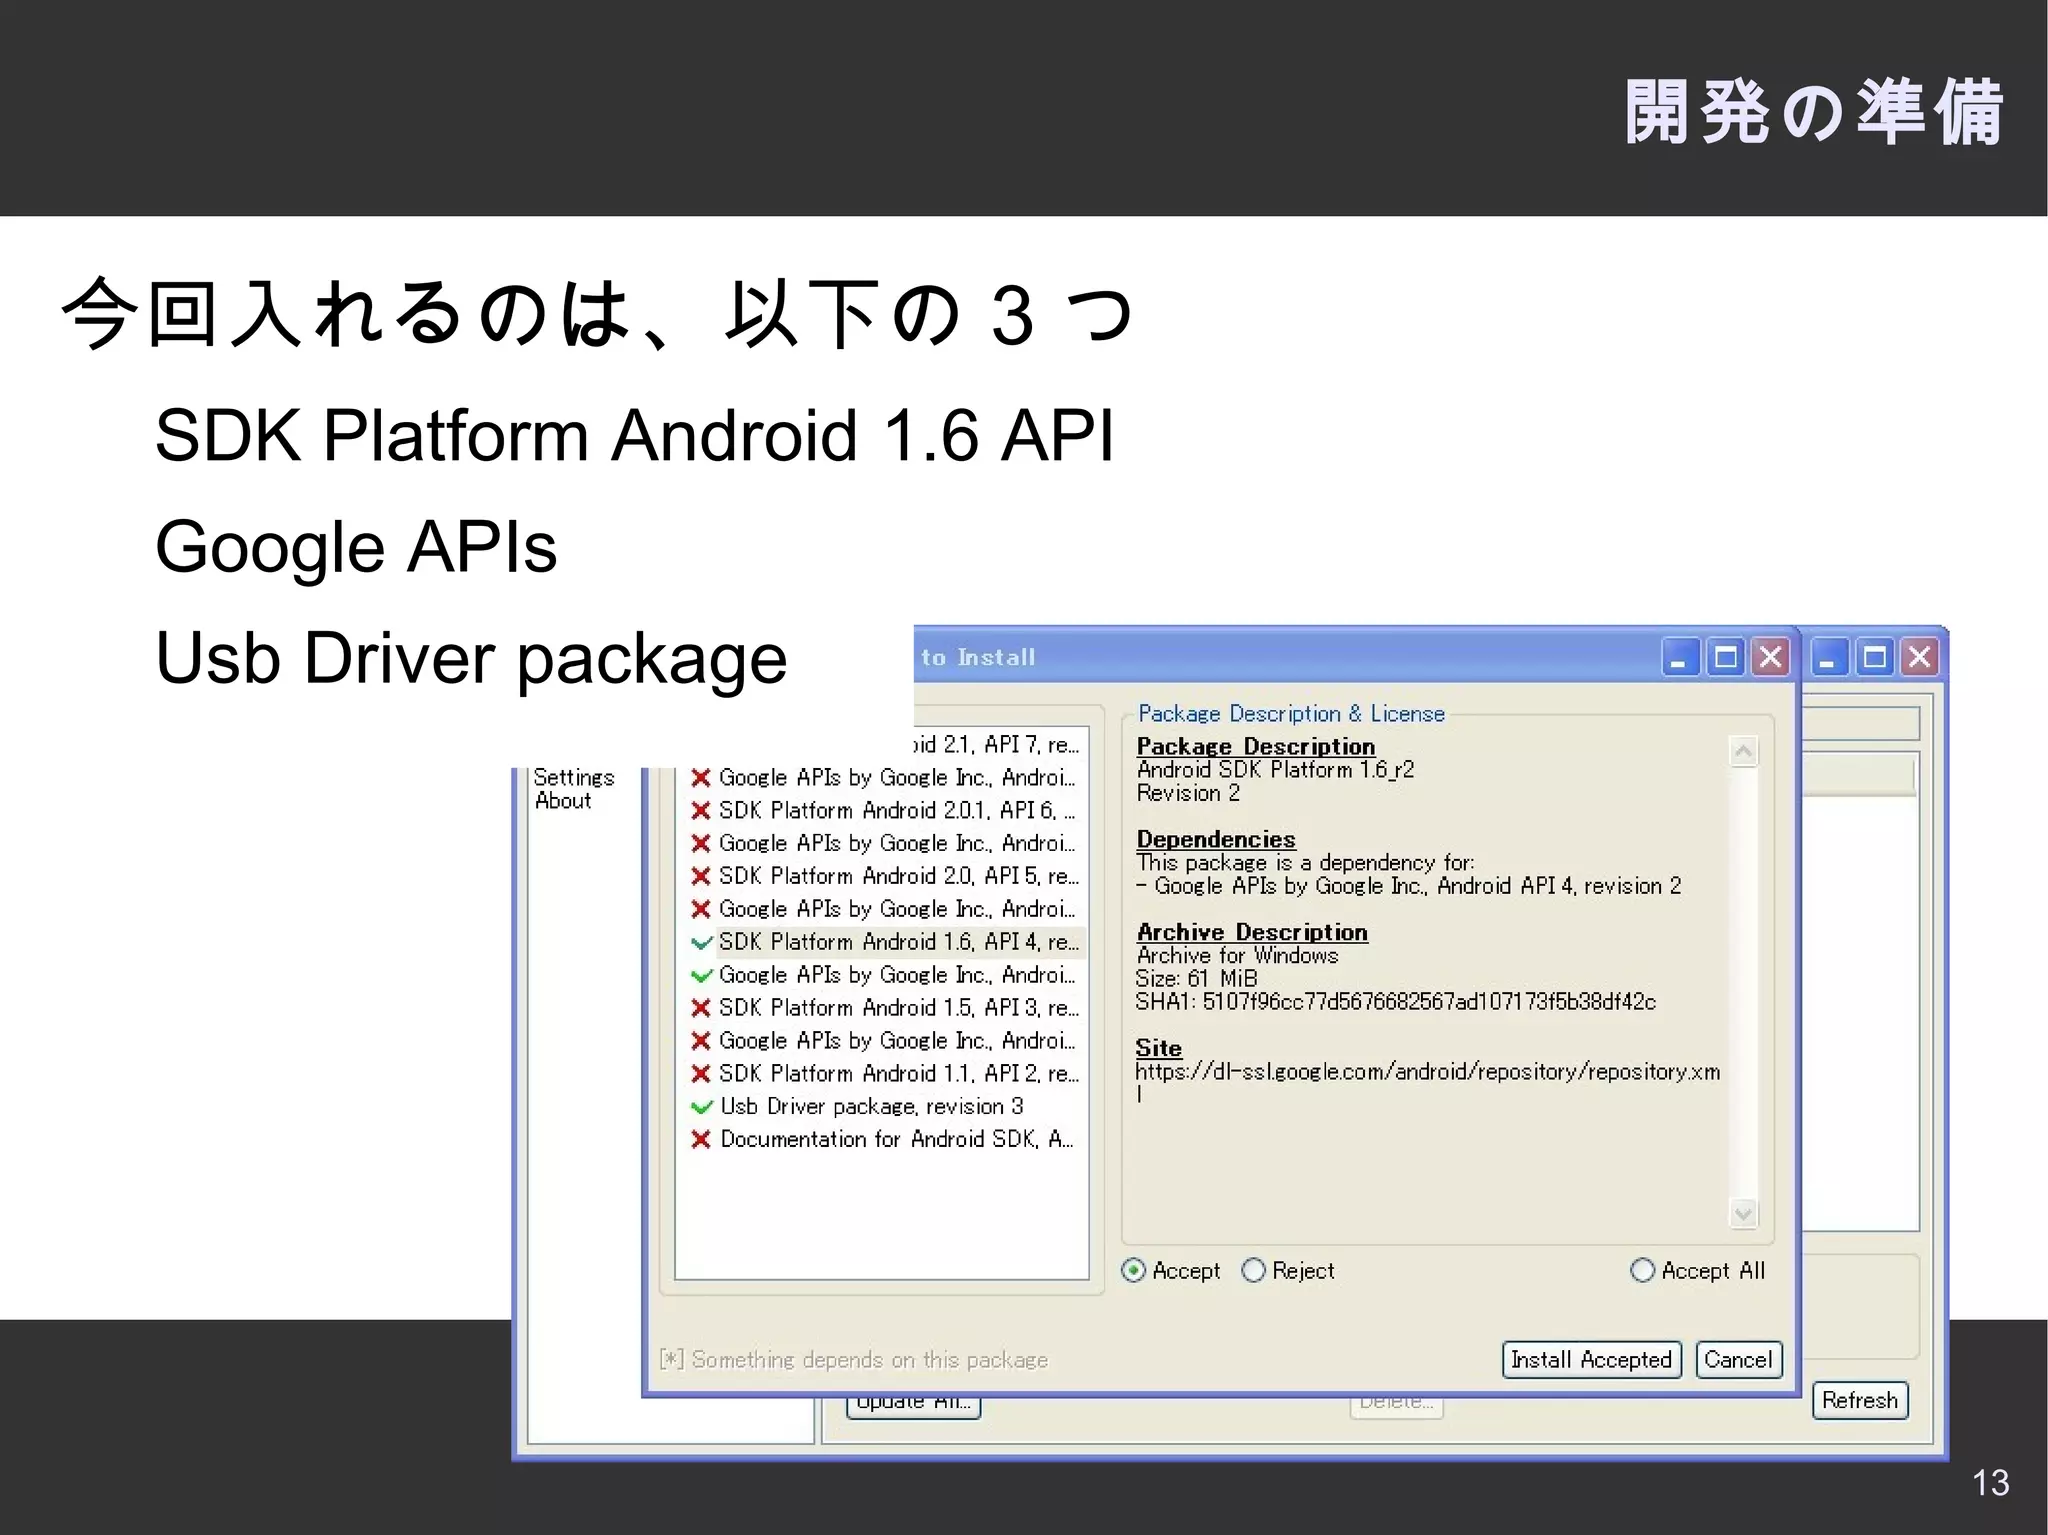Select the Reject radio button
This screenshot has height=1535, width=2048.
1253,1271
